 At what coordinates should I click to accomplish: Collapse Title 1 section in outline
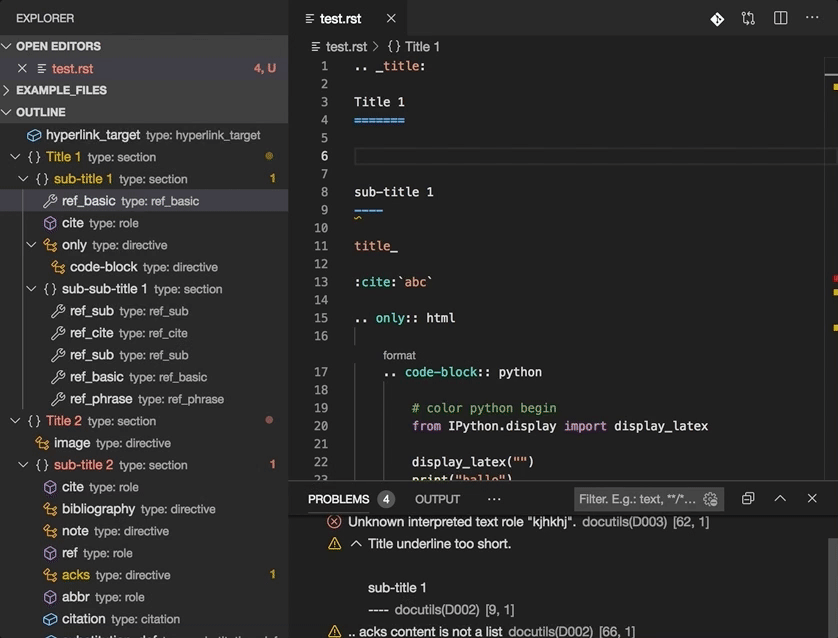[15, 157]
